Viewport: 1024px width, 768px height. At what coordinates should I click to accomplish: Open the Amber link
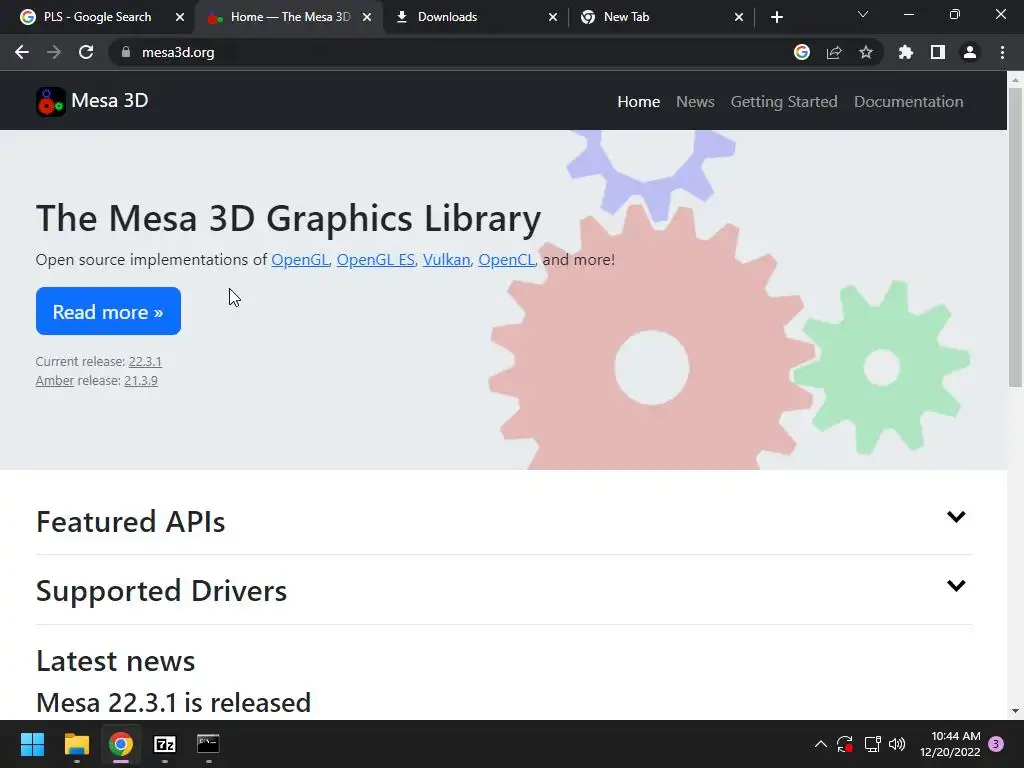point(55,380)
